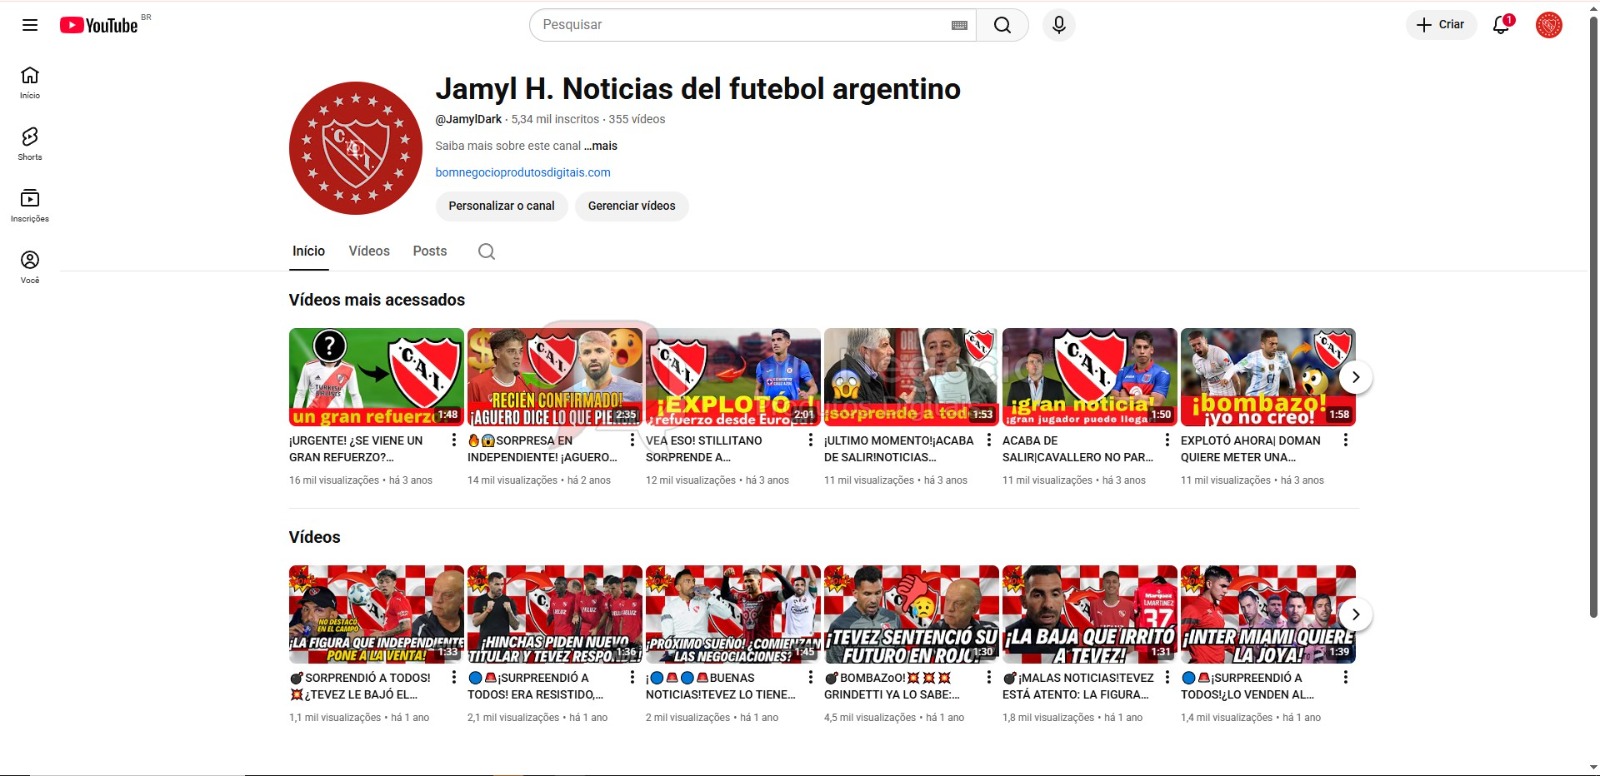Open options menu for EXPLOTÓ AHORA| DOMAN video
The height and width of the screenshot is (776, 1600).
point(1345,440)
